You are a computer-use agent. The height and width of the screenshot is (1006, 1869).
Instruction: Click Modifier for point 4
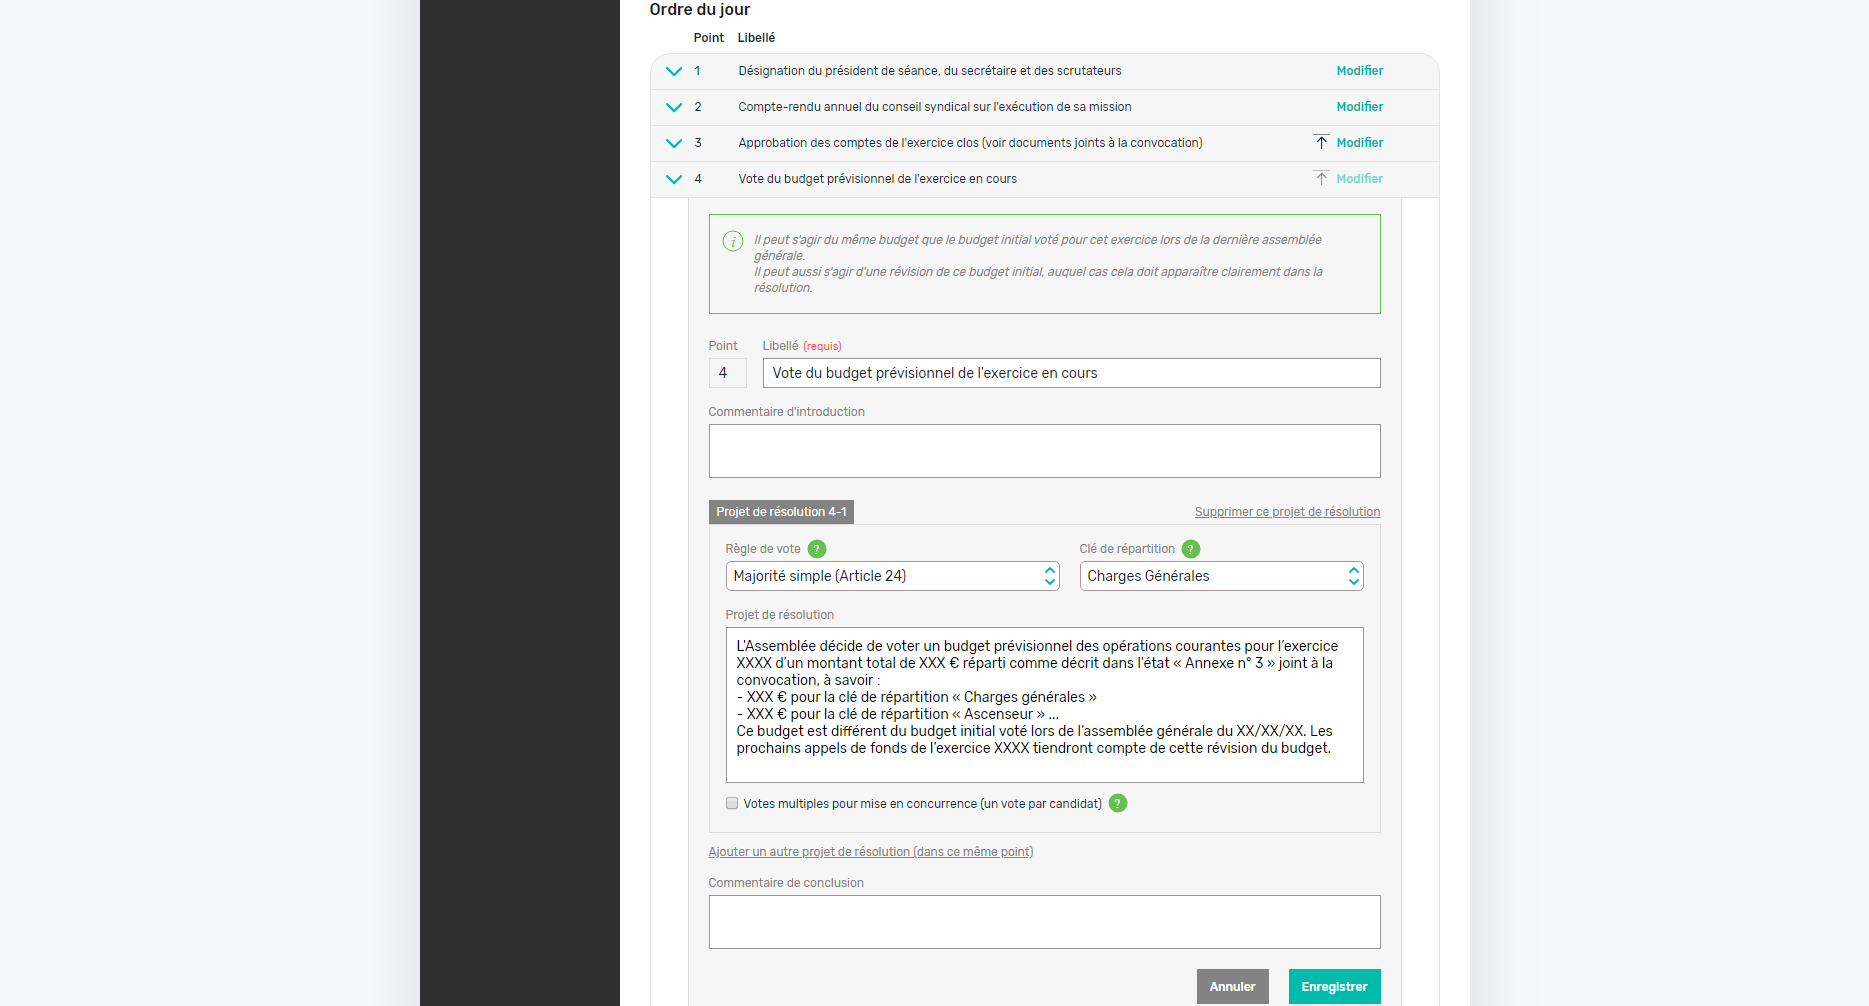1360,179
